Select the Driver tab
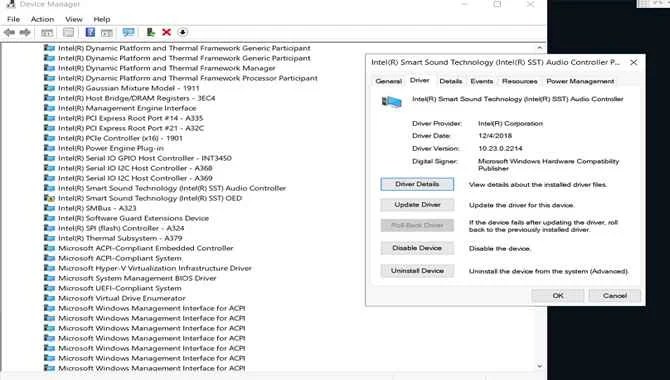This screenshot has height=380, width=670. (420, 80)
